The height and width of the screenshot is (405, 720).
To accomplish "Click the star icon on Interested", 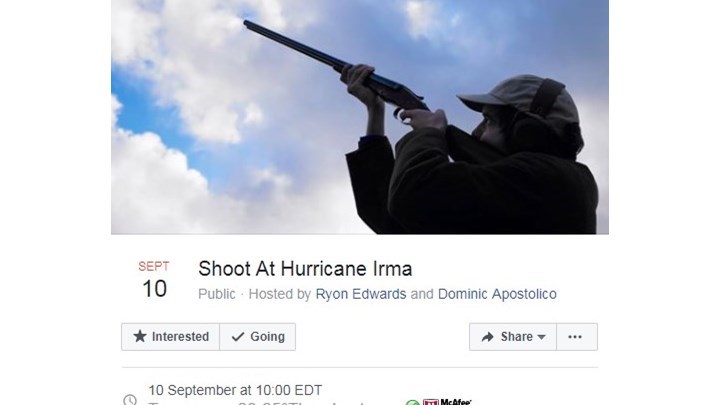I will coord(140,336).
